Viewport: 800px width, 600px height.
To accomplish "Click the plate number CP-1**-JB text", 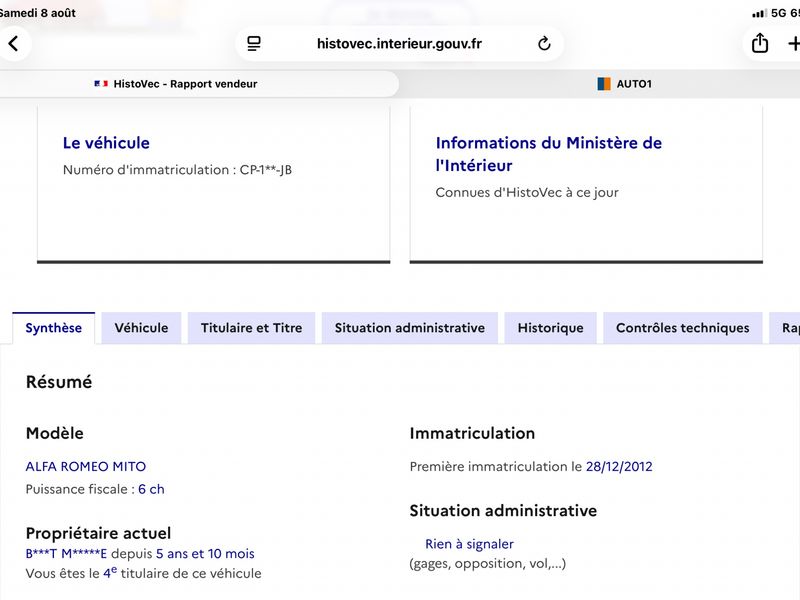I will coord(266,170).
